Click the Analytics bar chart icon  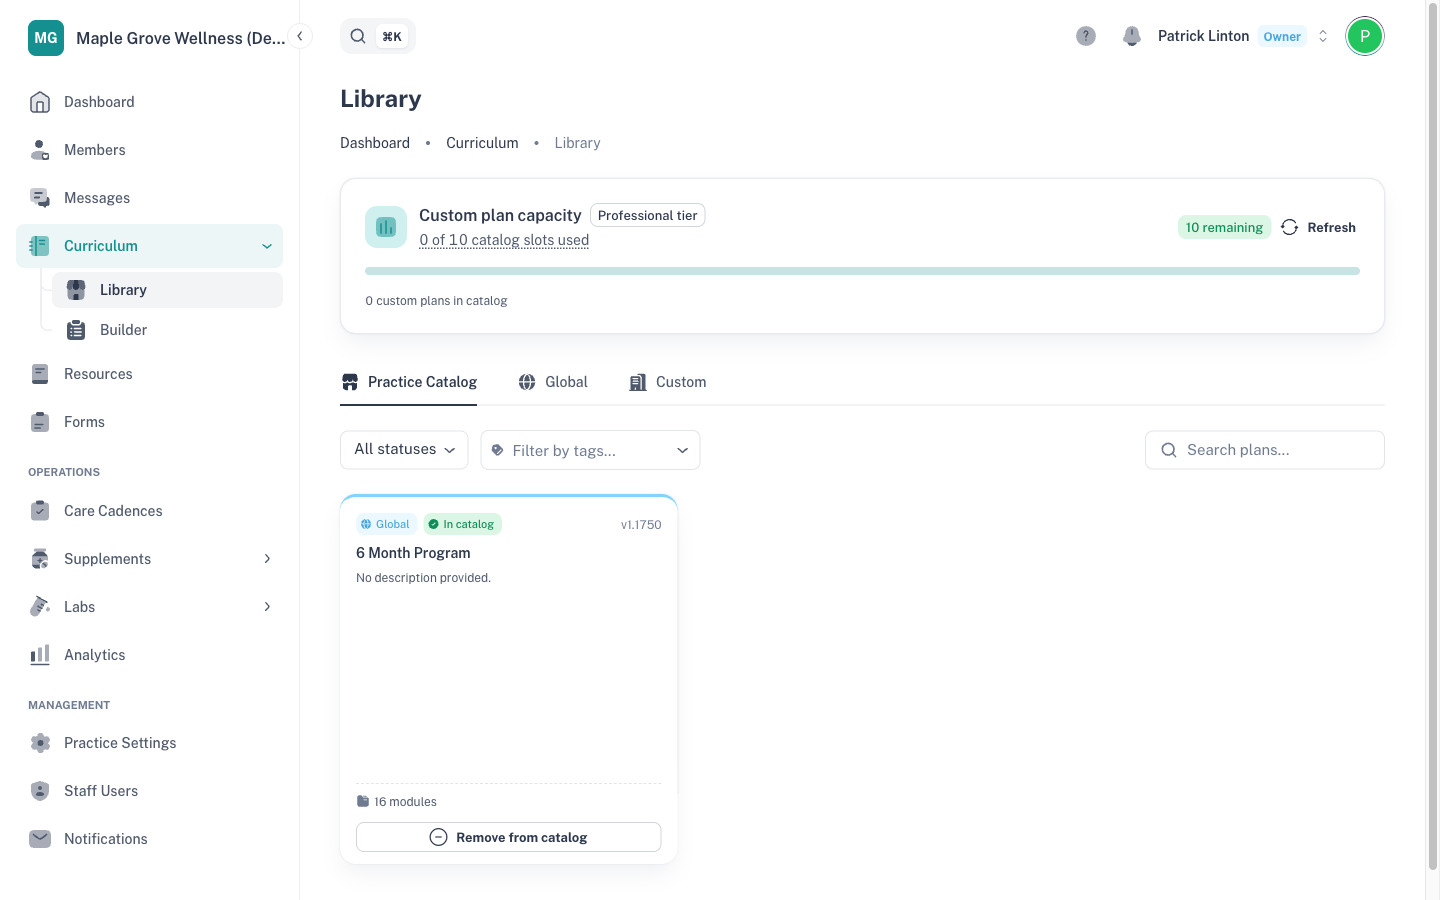coord(40,655)
